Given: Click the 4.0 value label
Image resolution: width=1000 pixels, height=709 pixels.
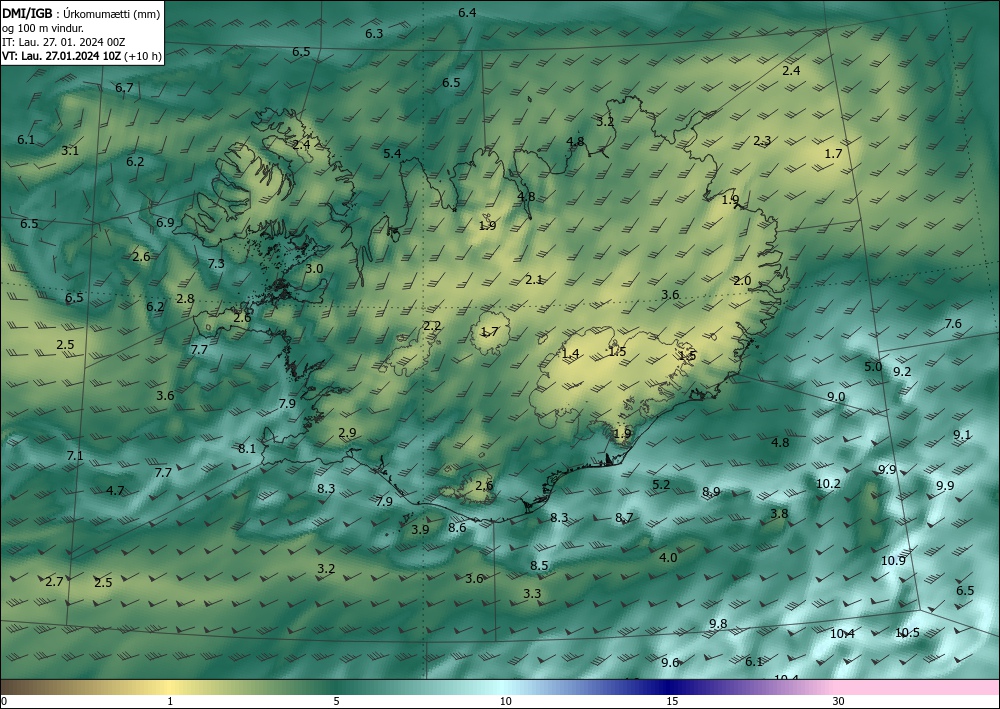Looking at the screenshot, I should pos(668,558).
